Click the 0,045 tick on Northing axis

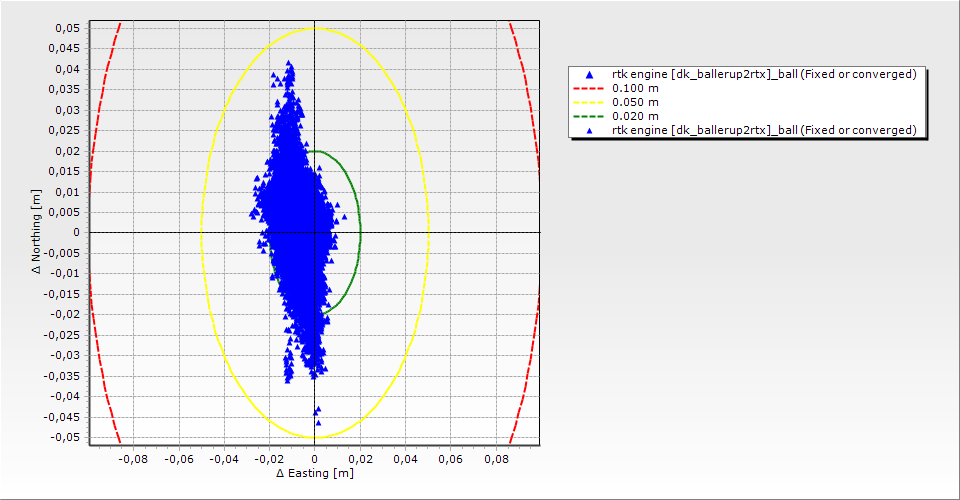pos(64,48)
